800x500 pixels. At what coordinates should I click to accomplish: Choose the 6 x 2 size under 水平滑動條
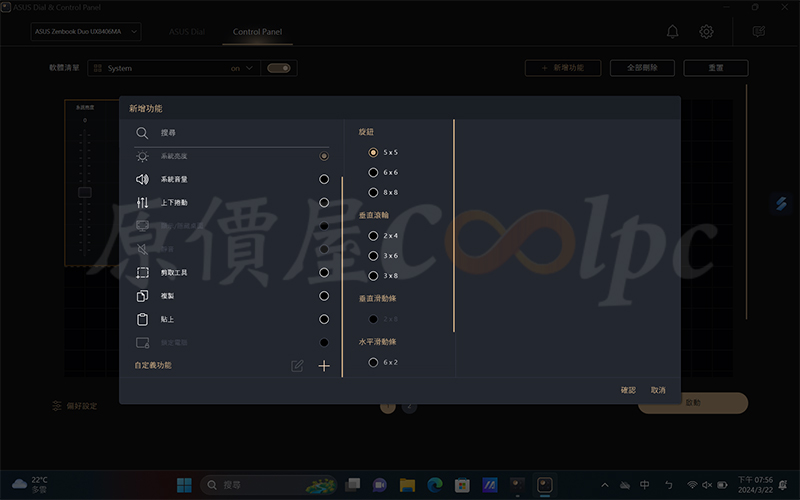[x=373, y=362]
